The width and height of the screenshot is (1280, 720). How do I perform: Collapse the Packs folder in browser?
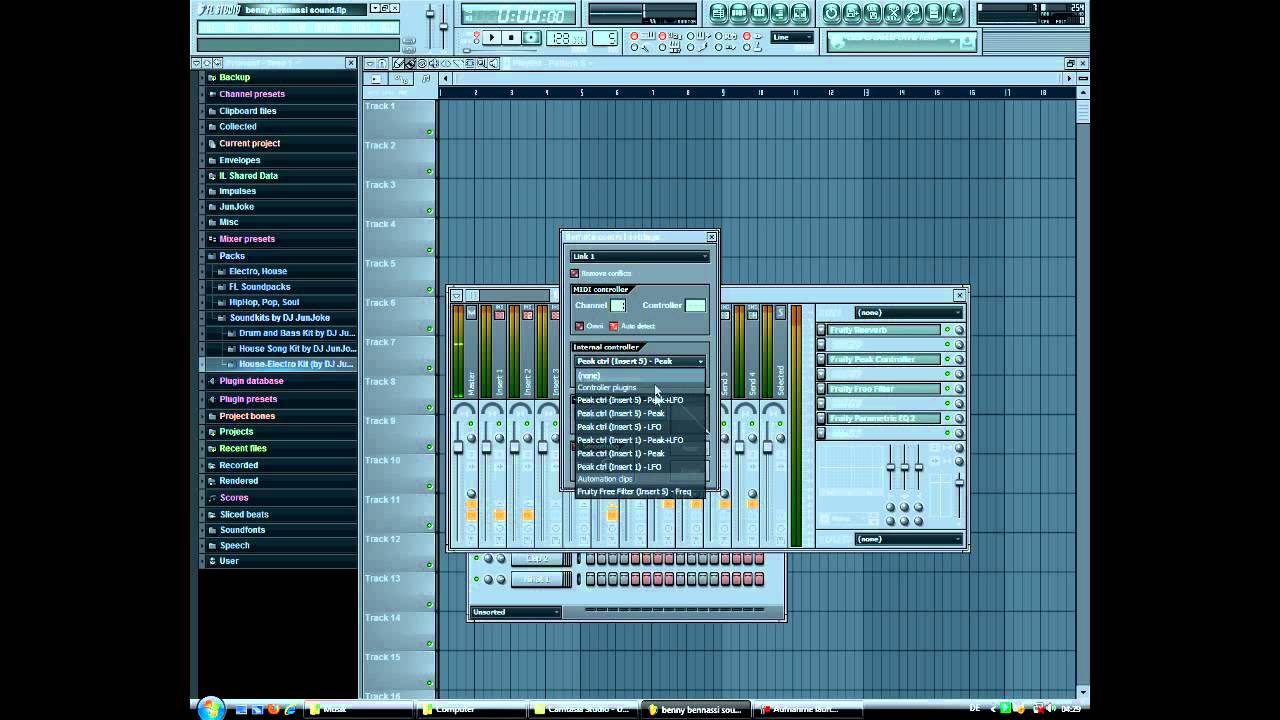(232, 256)
